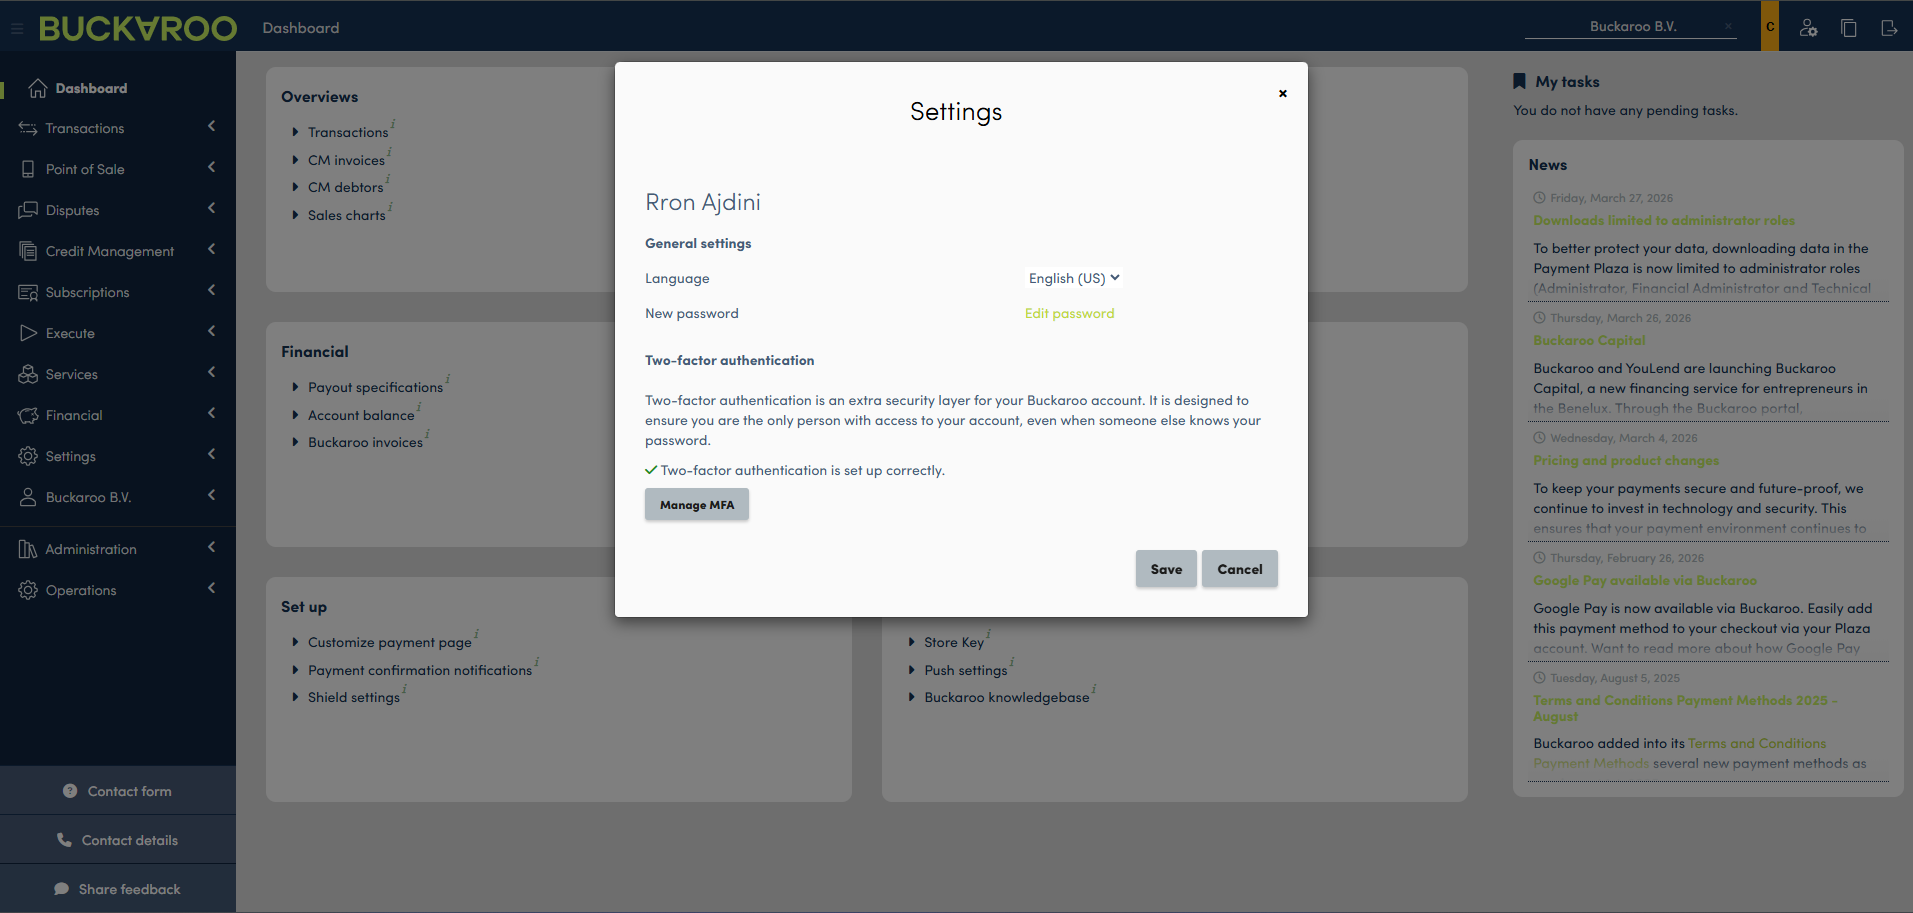The image size is (1913, 913).
Task: Open the Operations sidebar menu
Action: [118, 590]
